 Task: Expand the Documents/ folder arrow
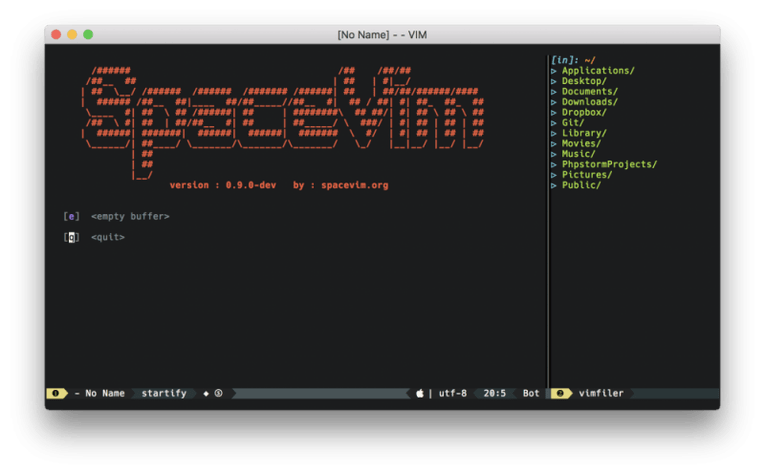[x=554, y=92]
